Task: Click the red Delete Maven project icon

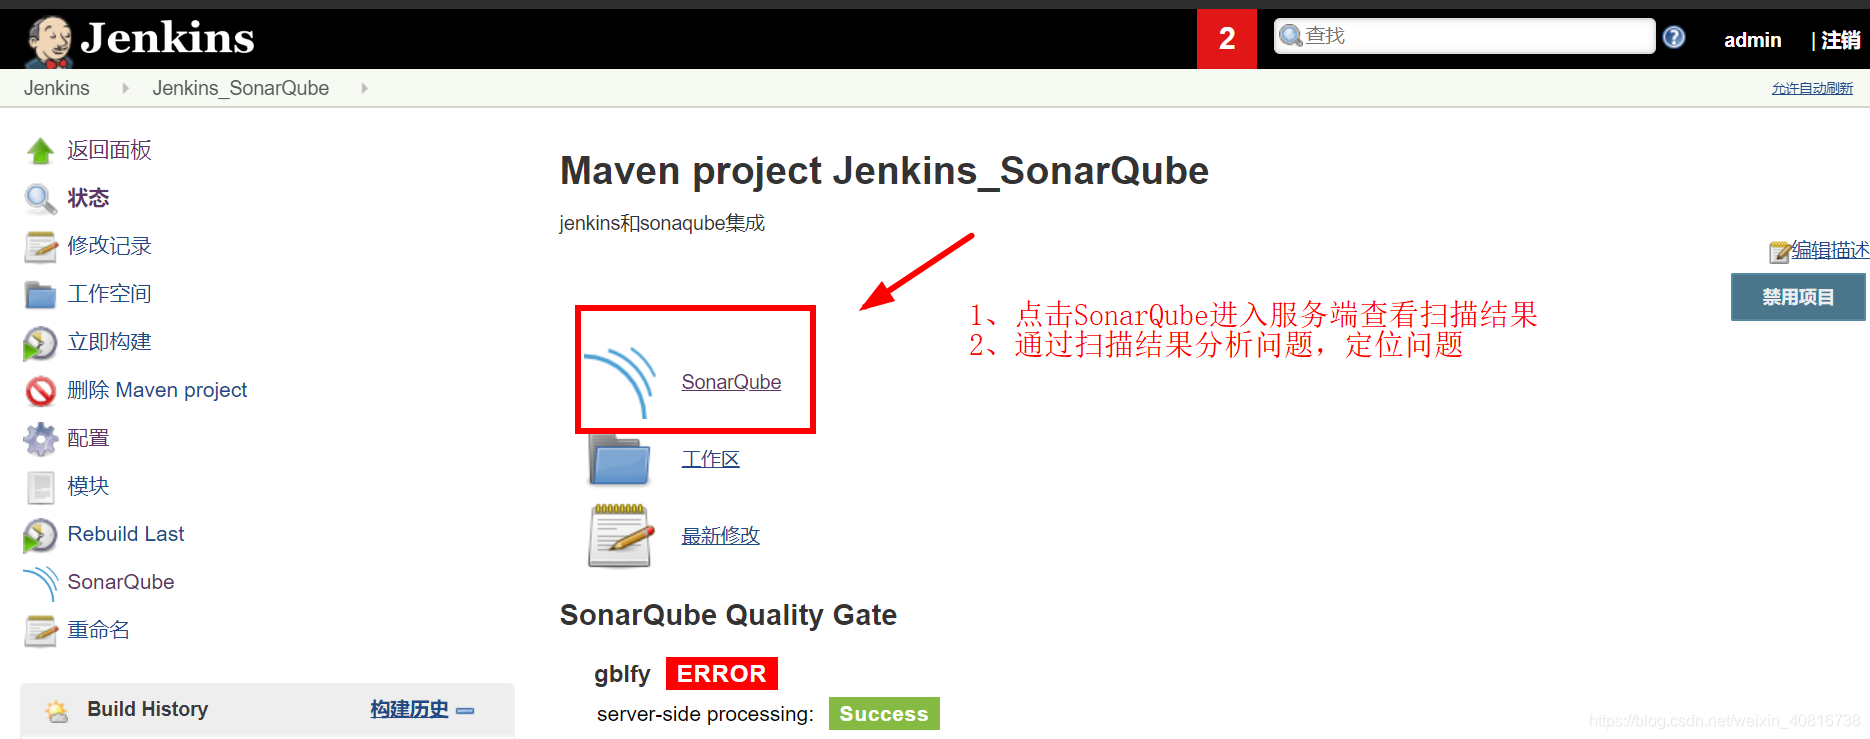Action: (40, 391)
